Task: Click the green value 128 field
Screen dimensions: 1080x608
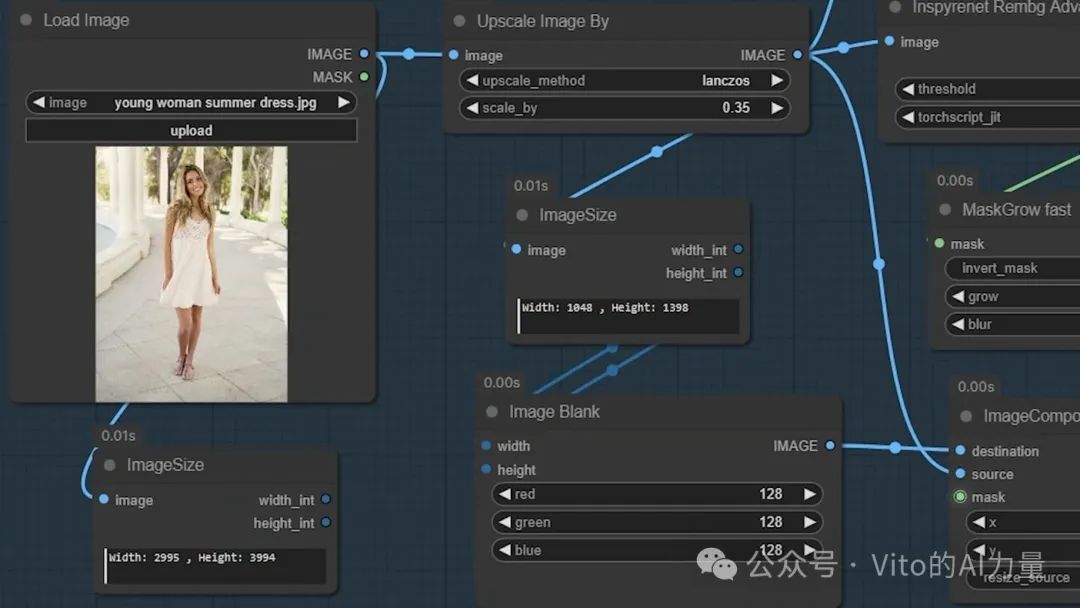Action: coord(658,522)
